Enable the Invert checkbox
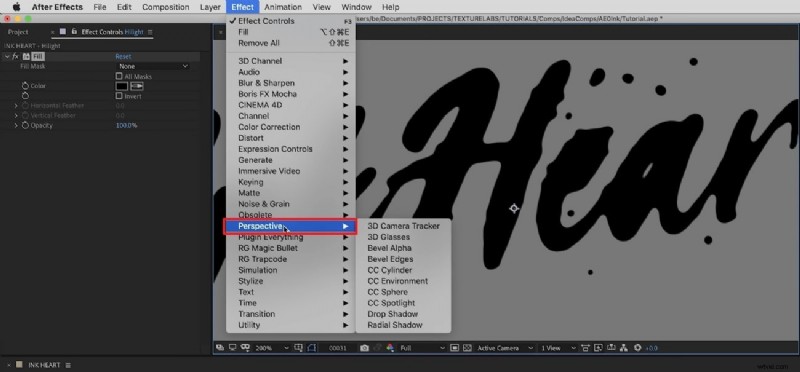 [119, 95]
